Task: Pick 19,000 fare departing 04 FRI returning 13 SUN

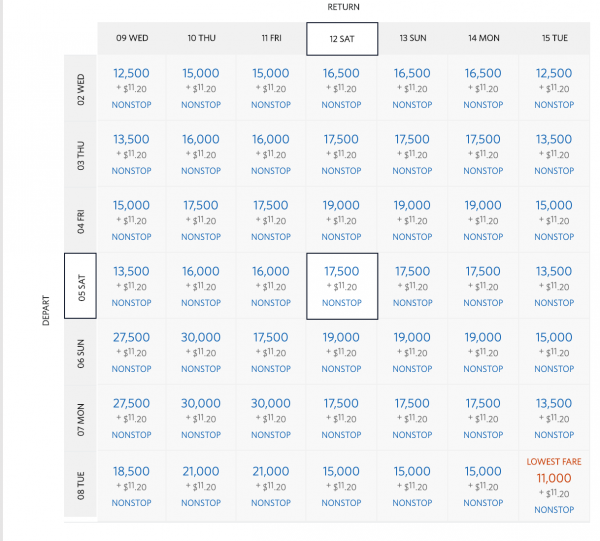Action: pos(413,206)
